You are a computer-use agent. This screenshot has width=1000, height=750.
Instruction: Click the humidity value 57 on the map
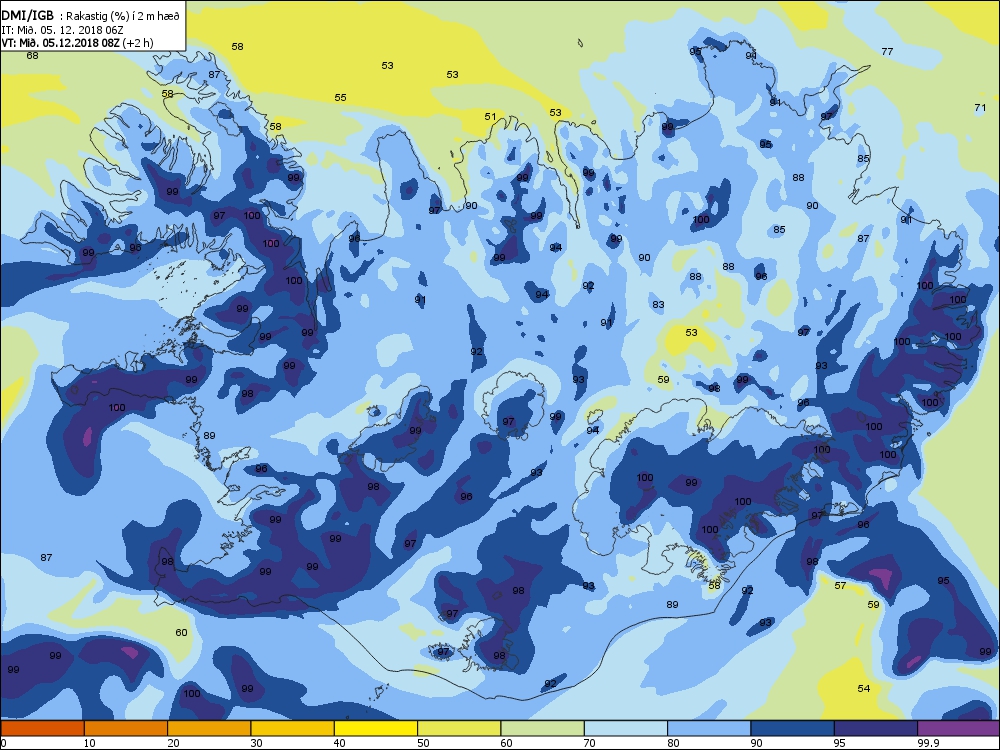click(x=840, y=585)
